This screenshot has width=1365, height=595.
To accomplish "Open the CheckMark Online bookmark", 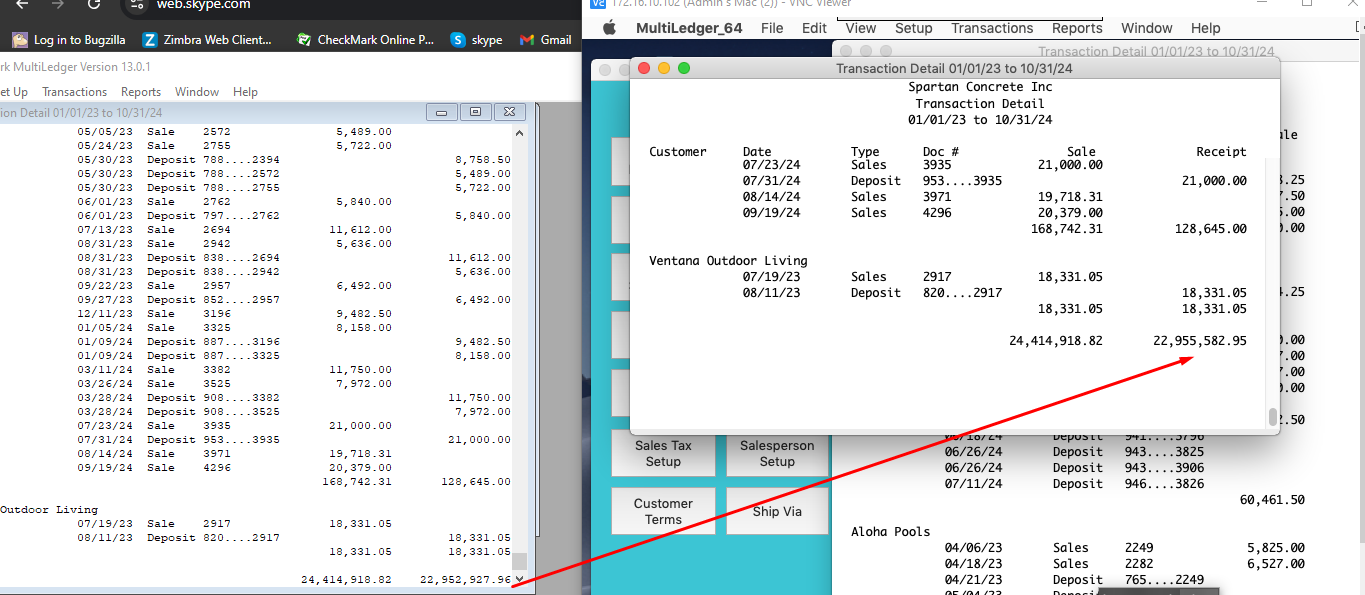I will [x=366, y=40].
